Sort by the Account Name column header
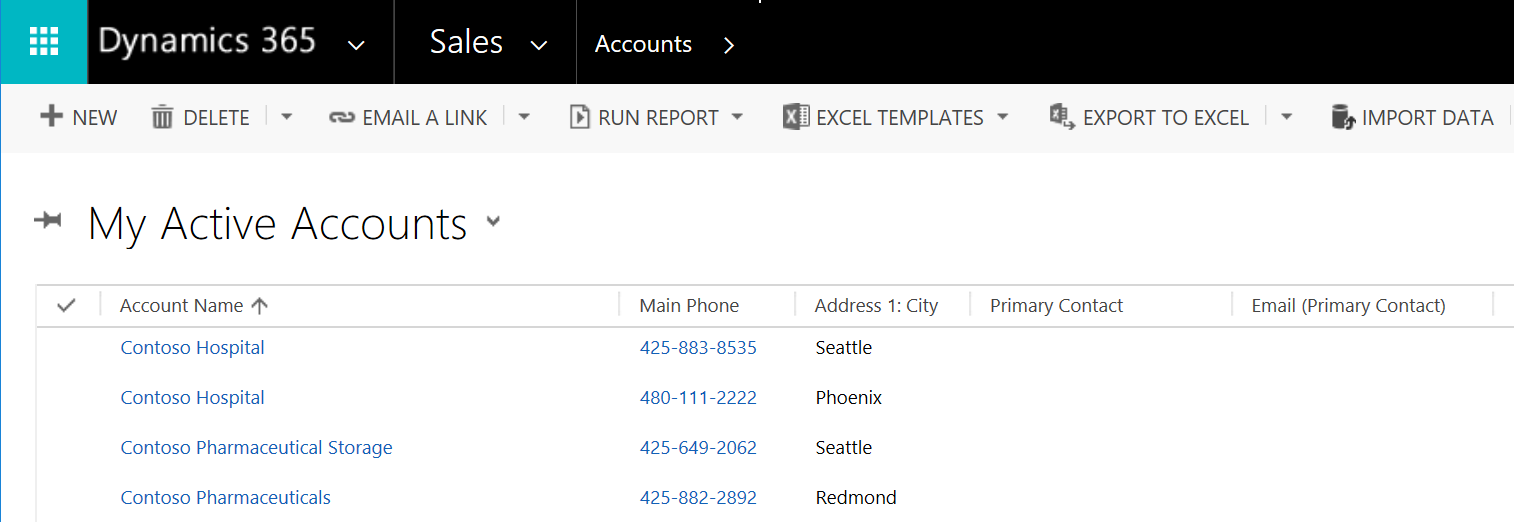 click(182, 306)
